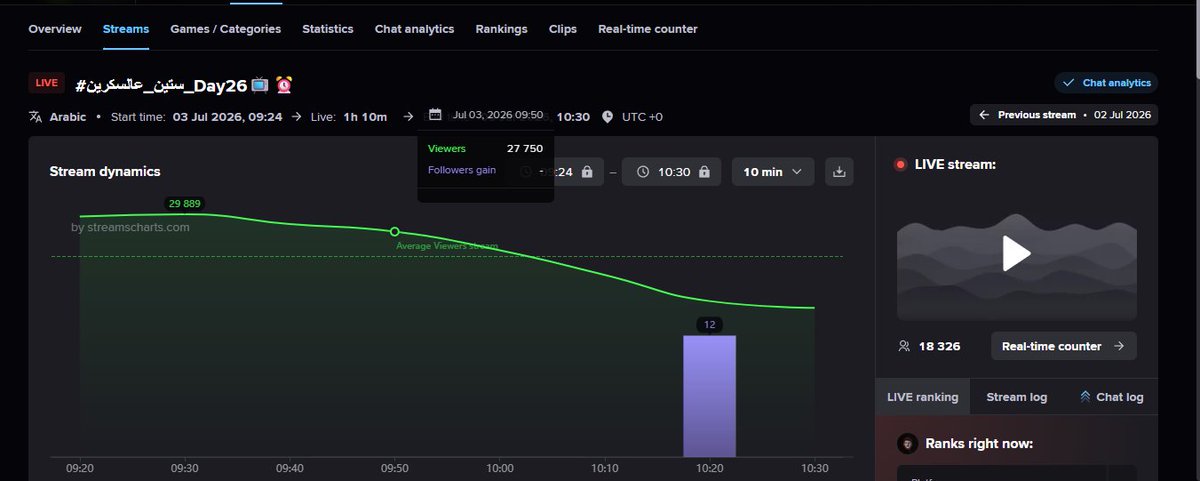
Task: Open the Overview tab
Action: tap(55, 29)
